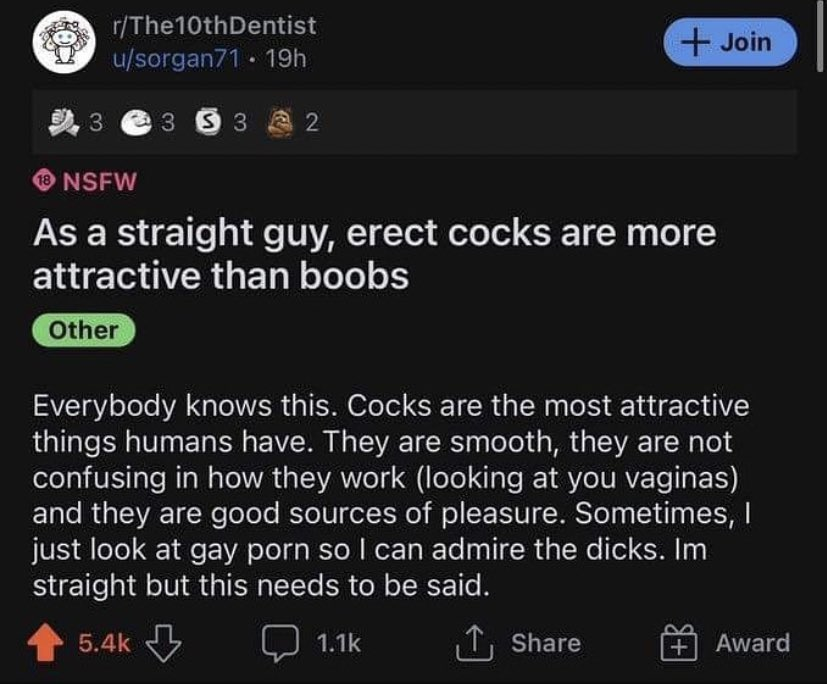Click the silver S award icon
This screenshot has width=827, height=684.
[x=208, y=123]
